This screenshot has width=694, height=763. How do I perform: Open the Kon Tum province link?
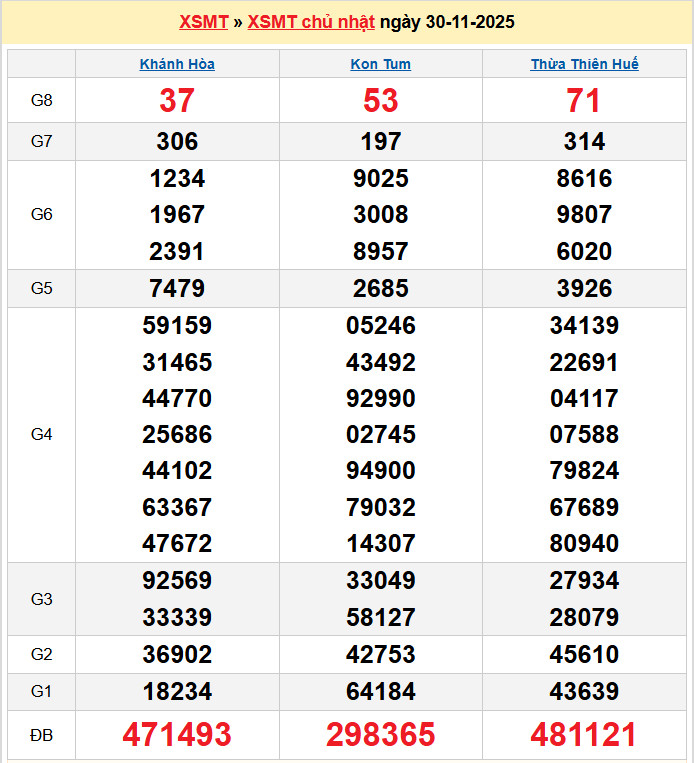(x=380, y=64)
